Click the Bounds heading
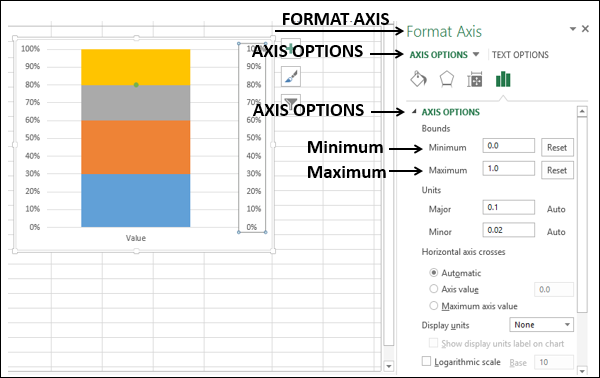600x378 pixels. tap(436, 129)
